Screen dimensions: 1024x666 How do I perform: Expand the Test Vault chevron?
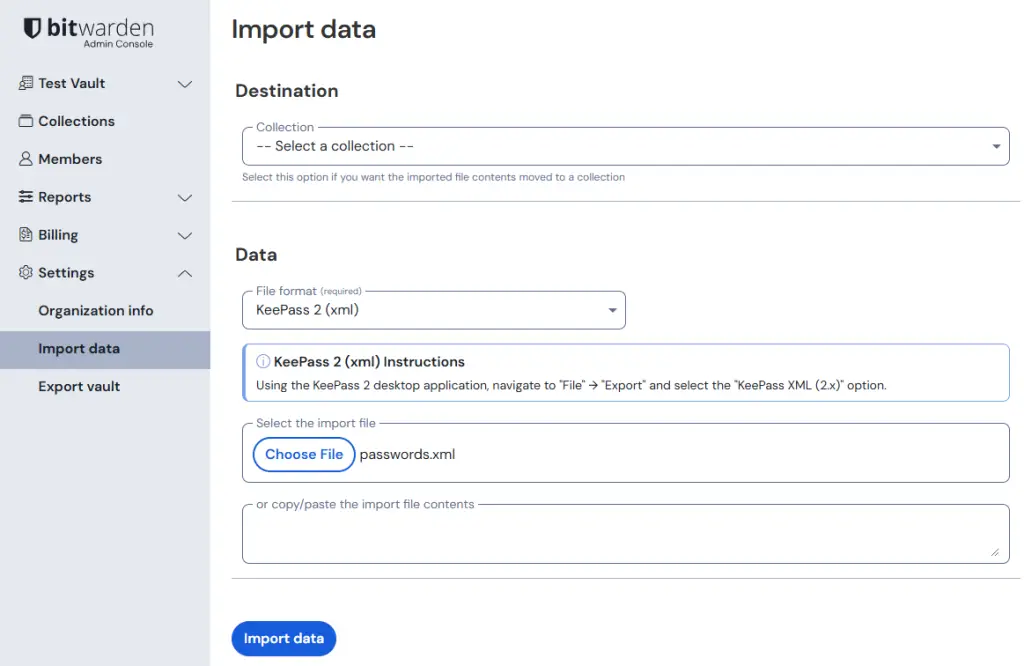point(185,84)
